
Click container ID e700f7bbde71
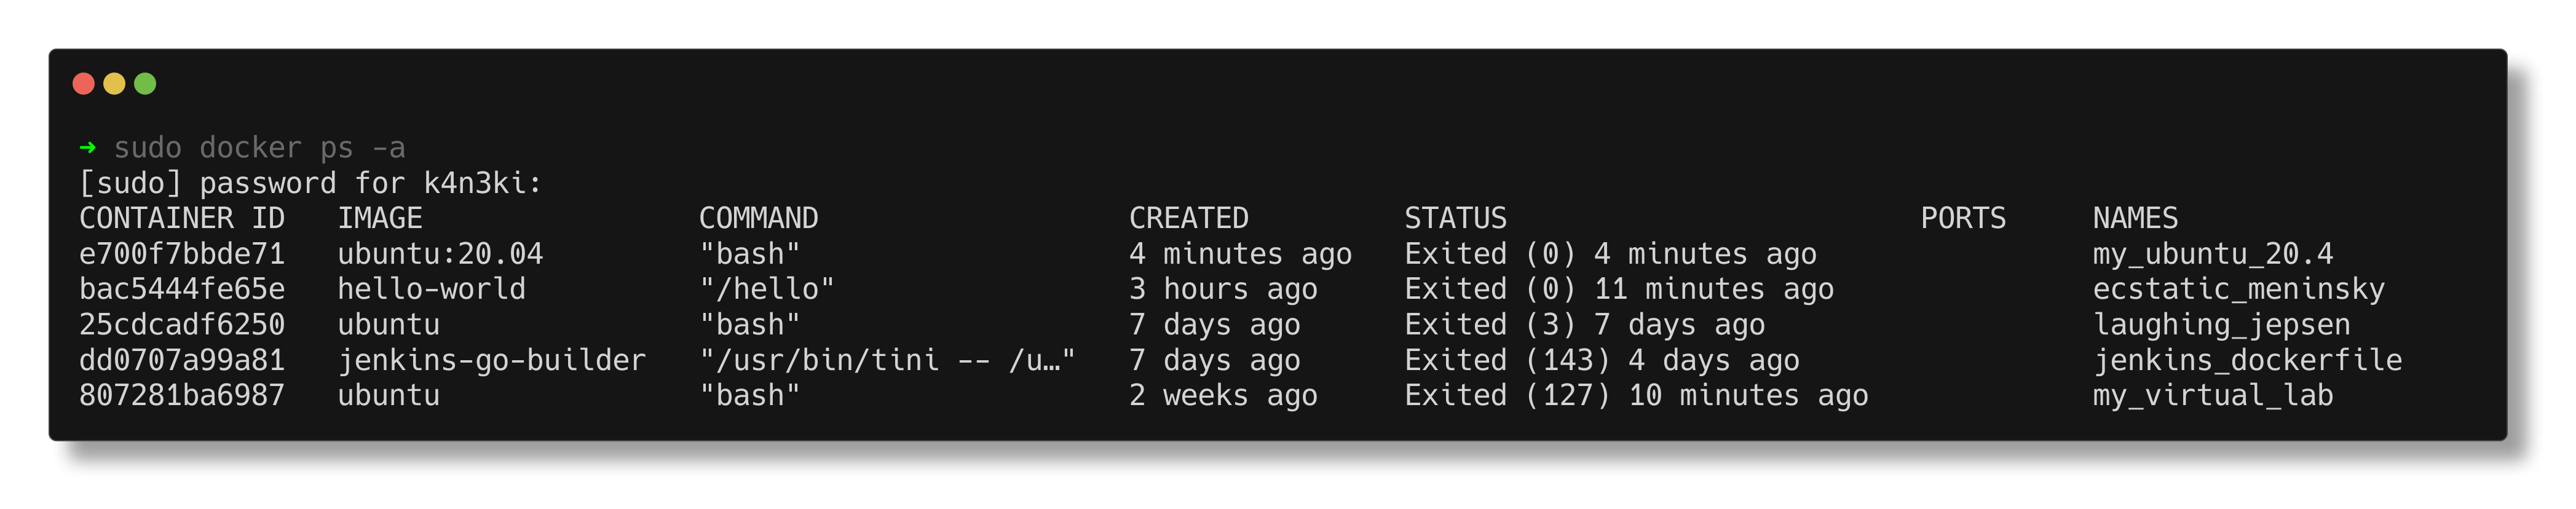pyautogui.click(x=182, y=254)
